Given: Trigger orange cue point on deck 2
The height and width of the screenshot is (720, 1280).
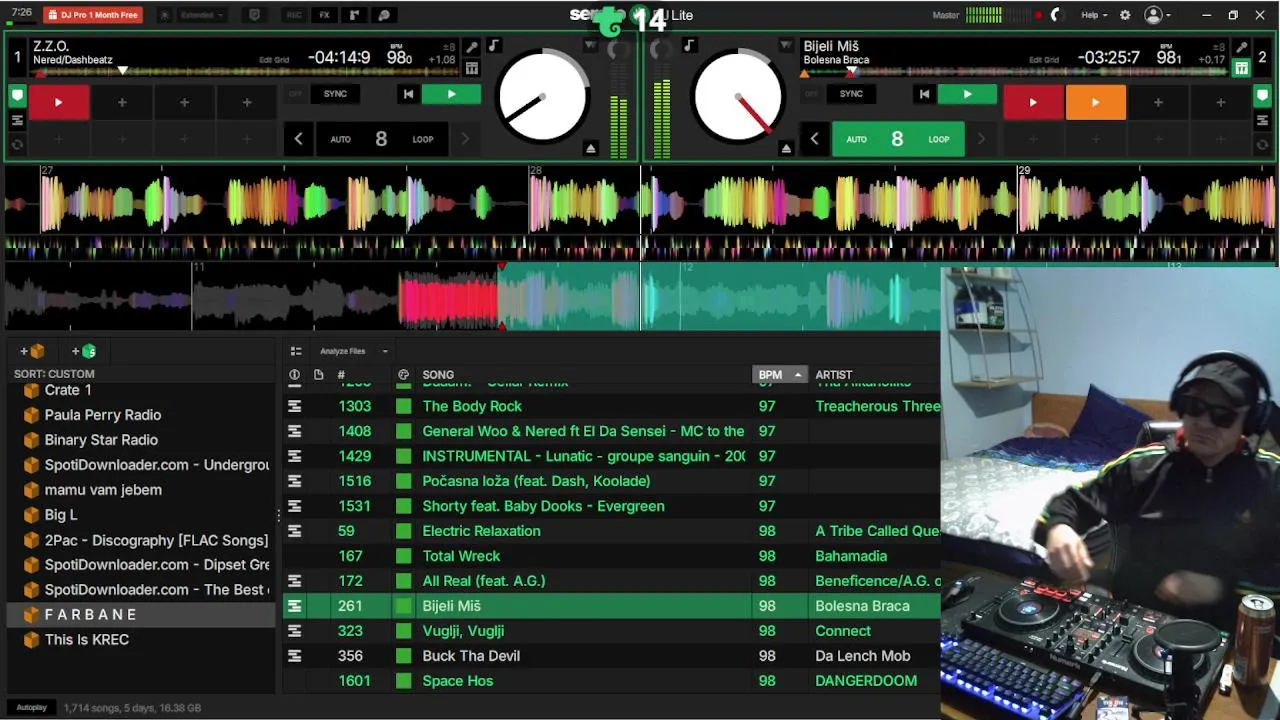Looking at the screenshot, I should click(x=1095, y=102).
